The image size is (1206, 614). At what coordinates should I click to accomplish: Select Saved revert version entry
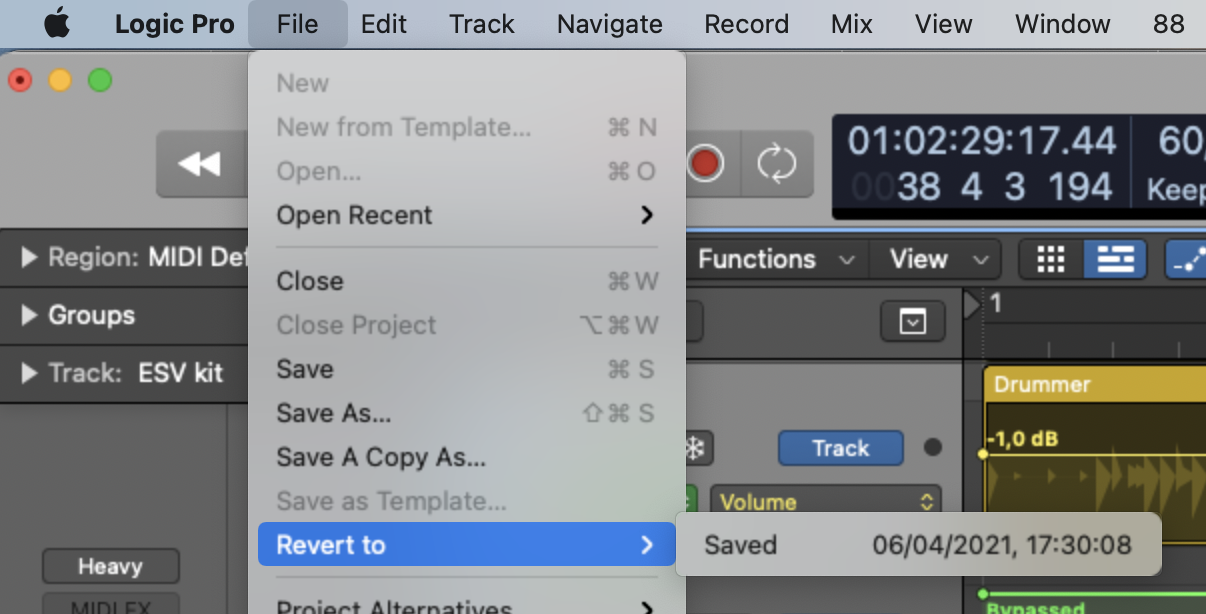(x=917, y=545)
